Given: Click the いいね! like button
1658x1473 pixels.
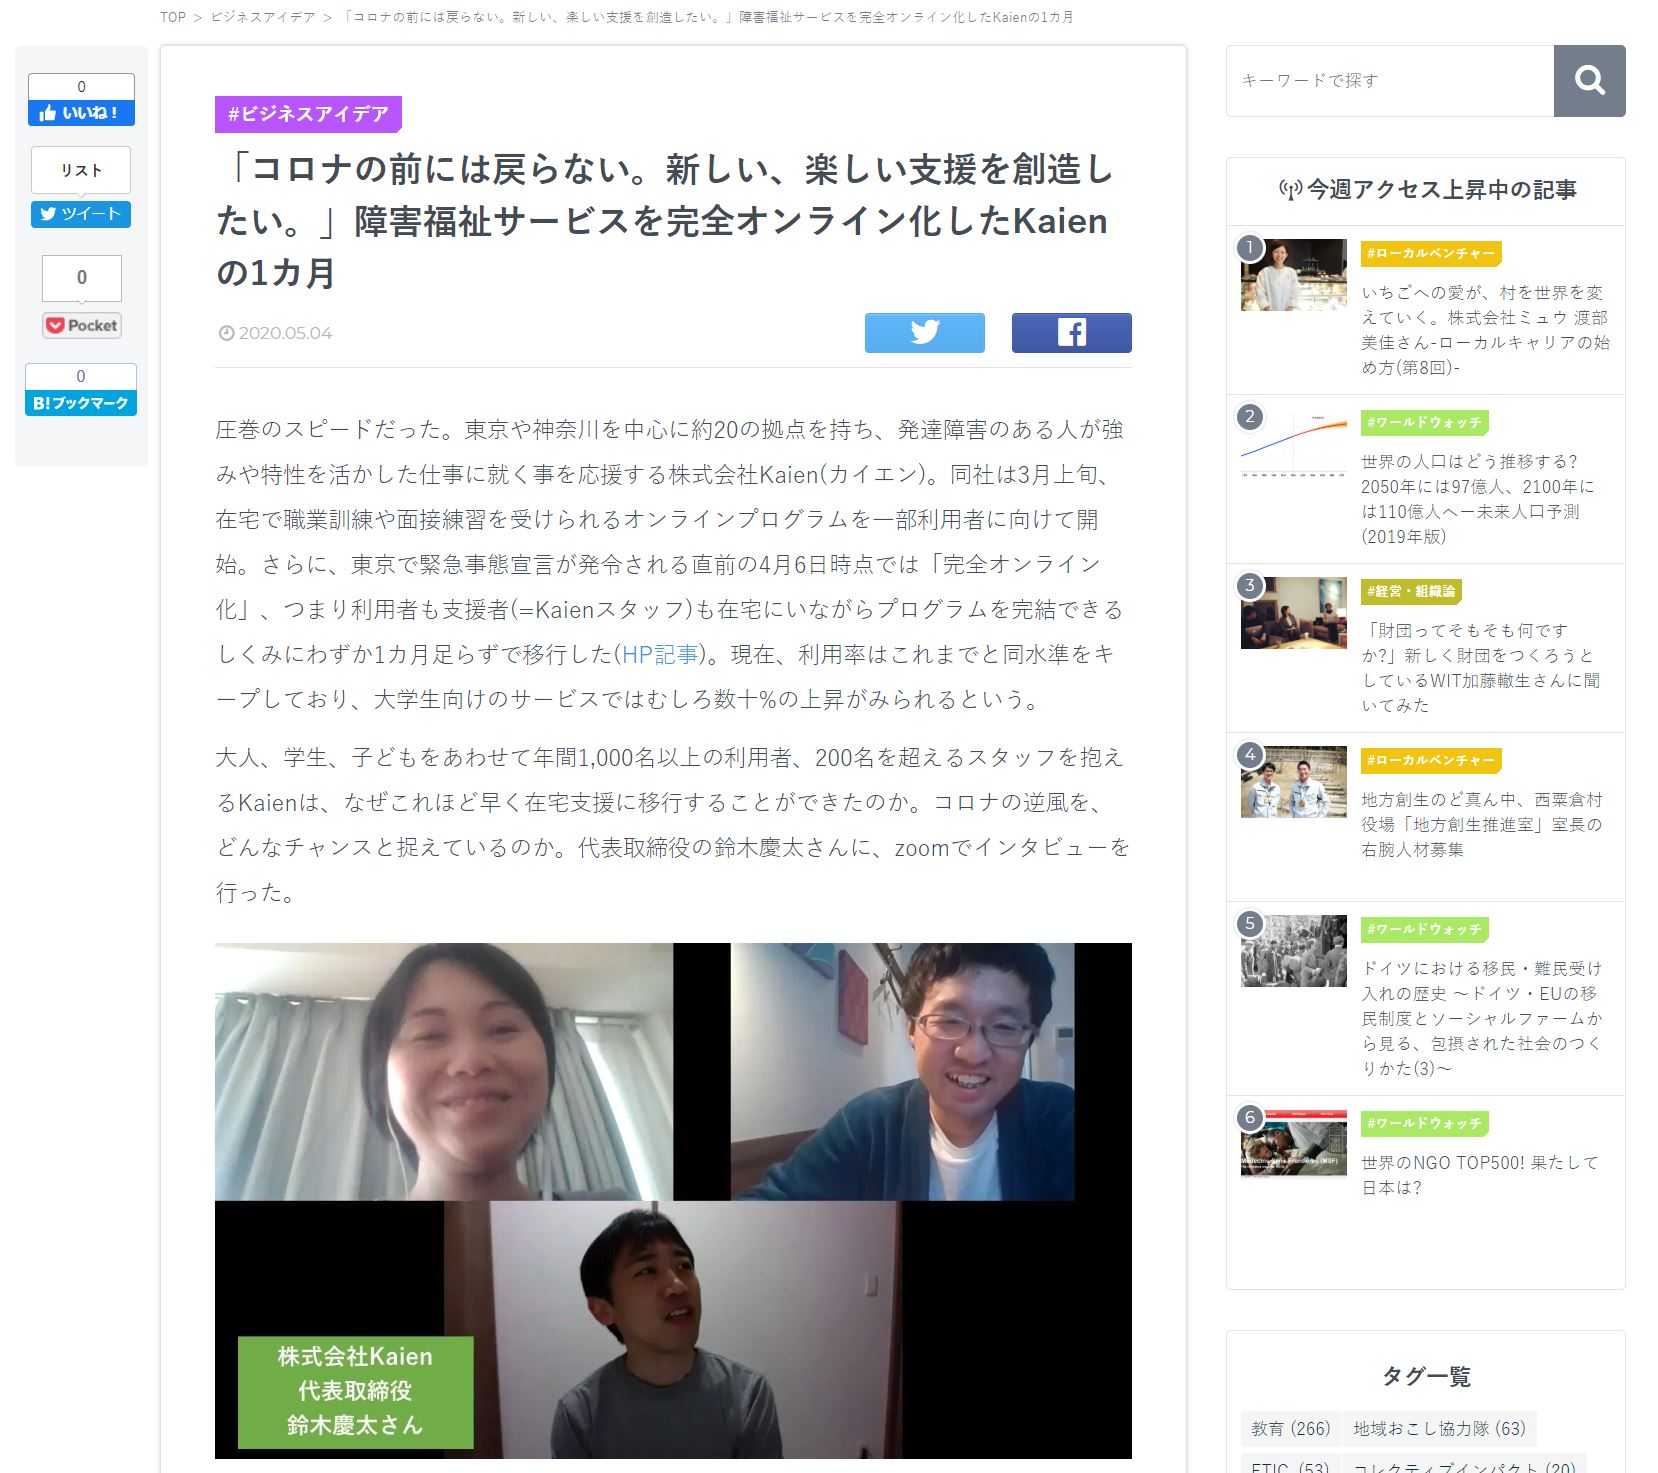Looking at the screenshot, I should point(81,112).
